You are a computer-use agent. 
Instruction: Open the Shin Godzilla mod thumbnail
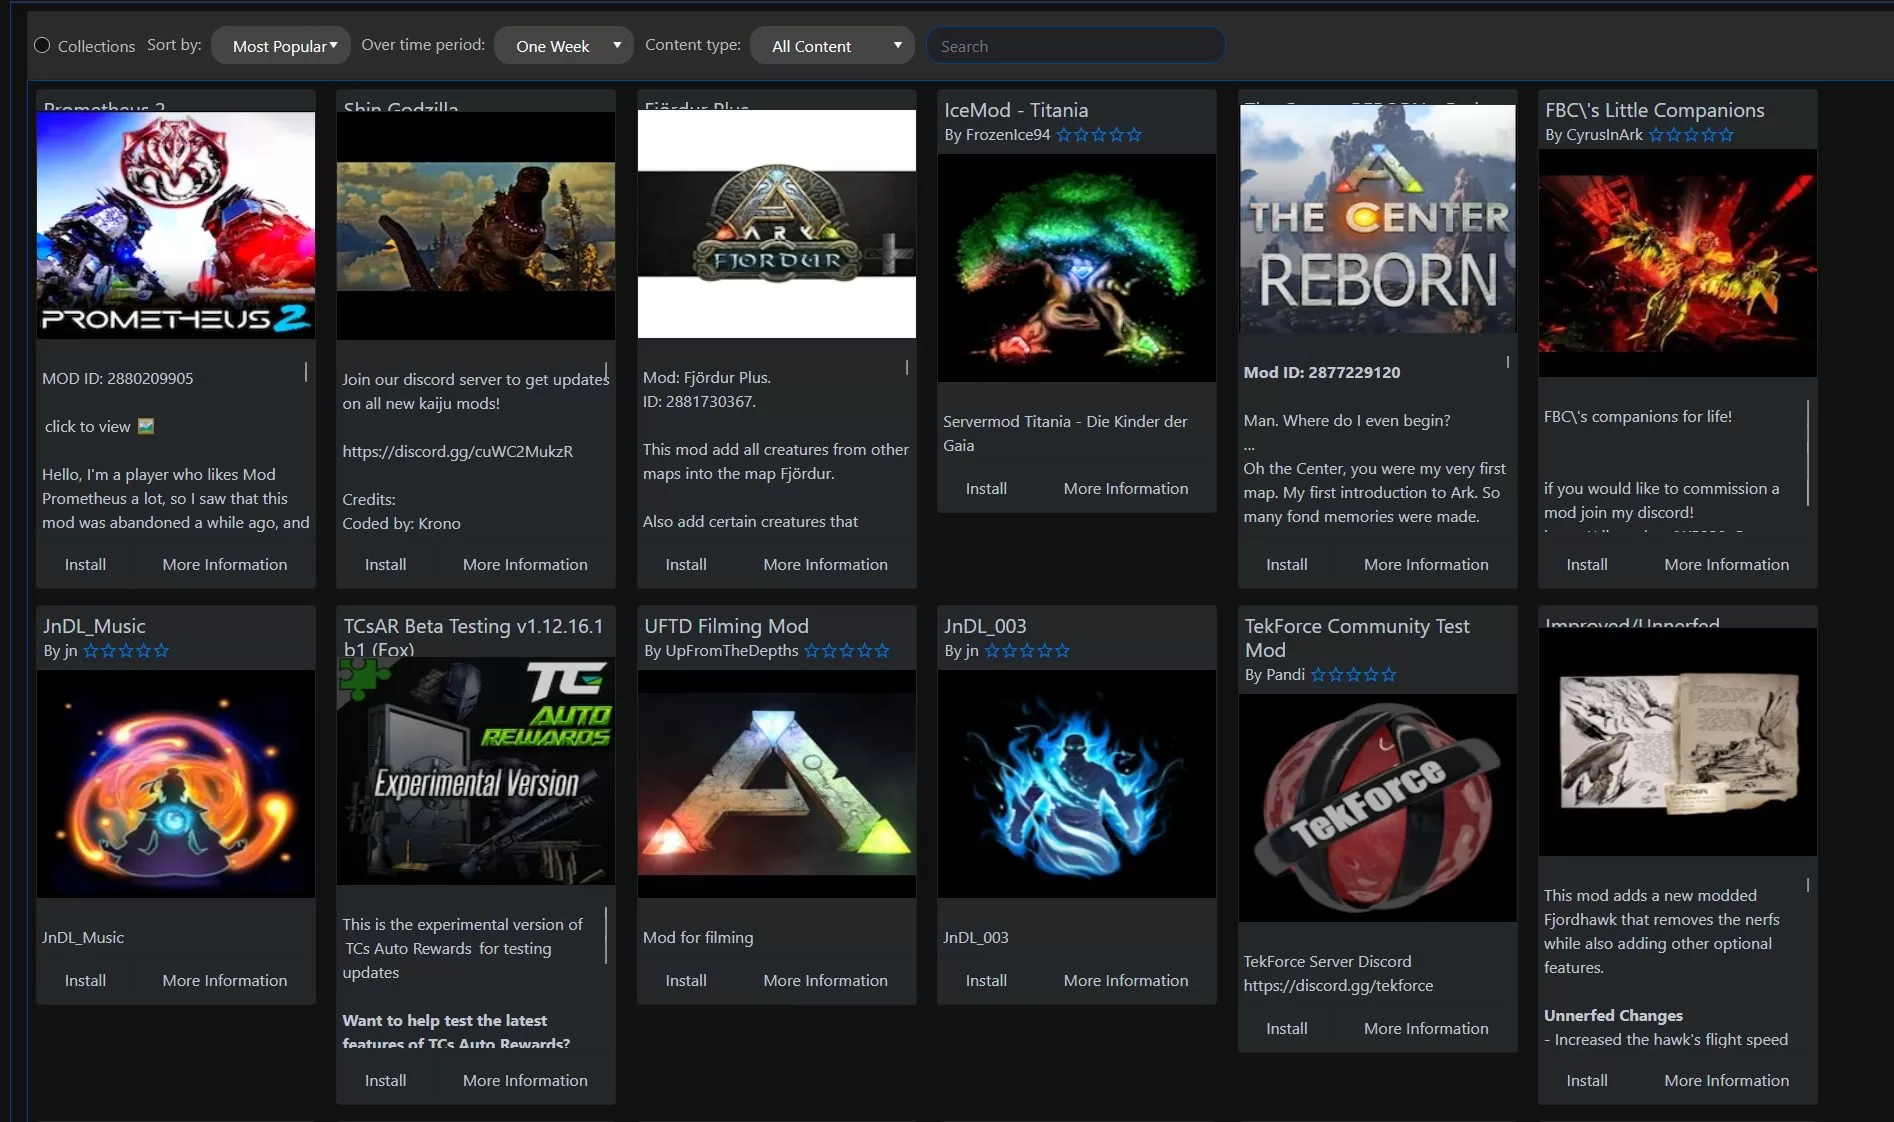click(476, 226)
